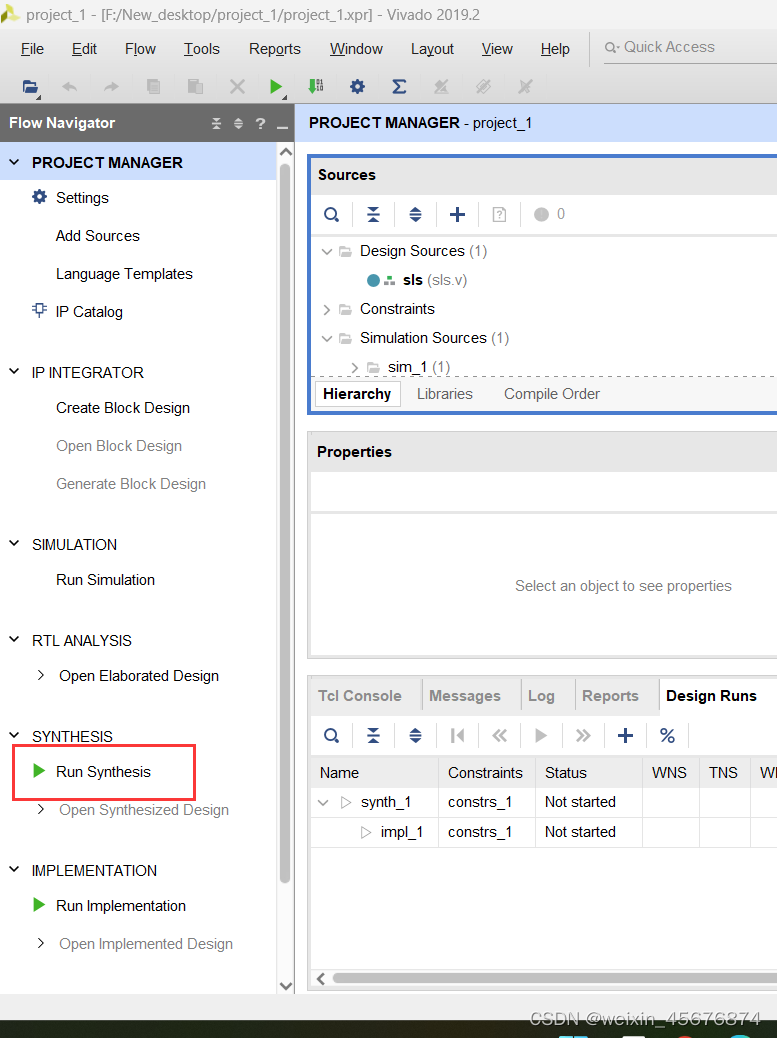777x1038 pixels.
Task: Open the File menu
Action: pyautogui.click(x=32, y=49)
